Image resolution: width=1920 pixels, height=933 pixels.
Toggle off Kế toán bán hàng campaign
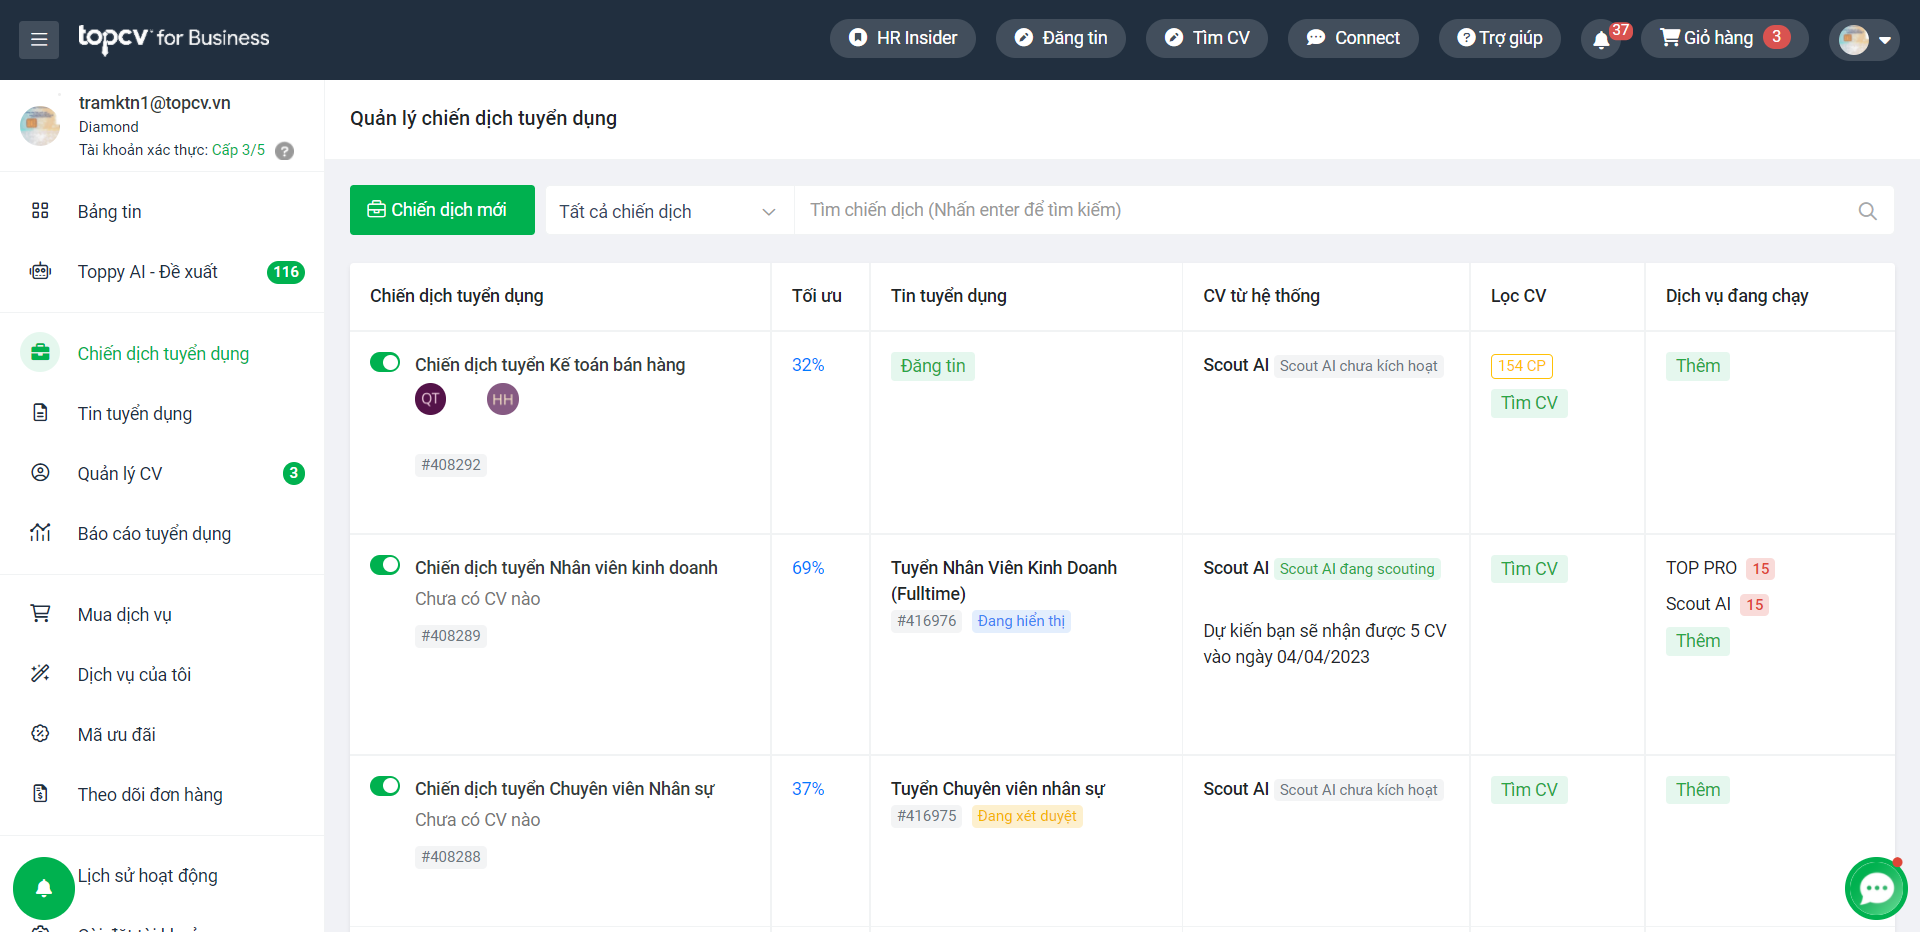tap(385, 362)
